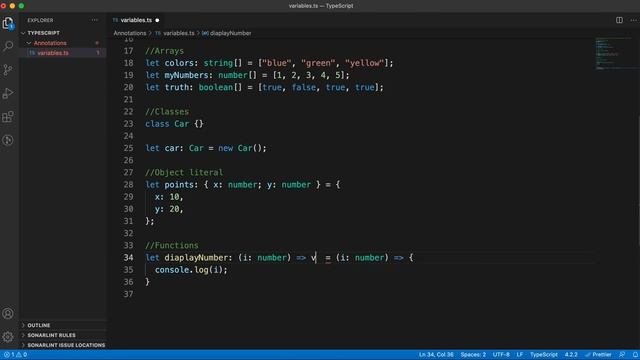Click the //Object literal comment
Screen dimensions: 640x360
(x=184, y=172)
